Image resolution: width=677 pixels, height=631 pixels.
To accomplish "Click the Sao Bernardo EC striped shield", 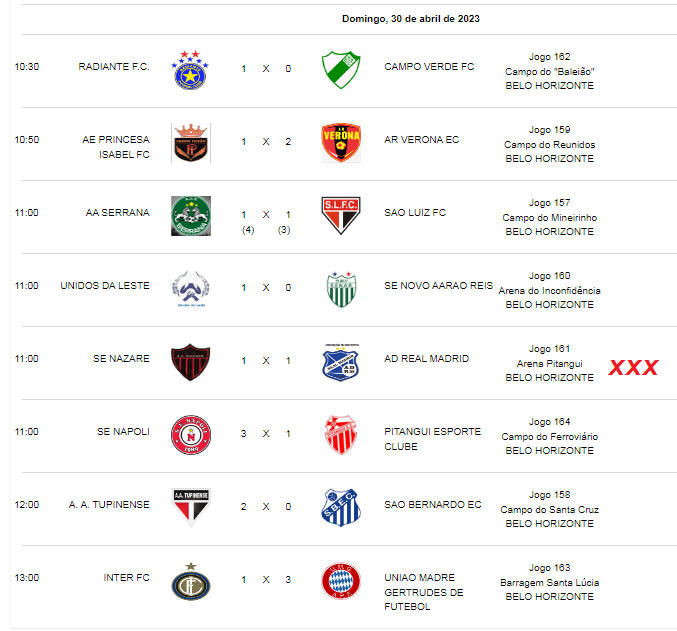I will pyautogui.click(x=341, y=508).
